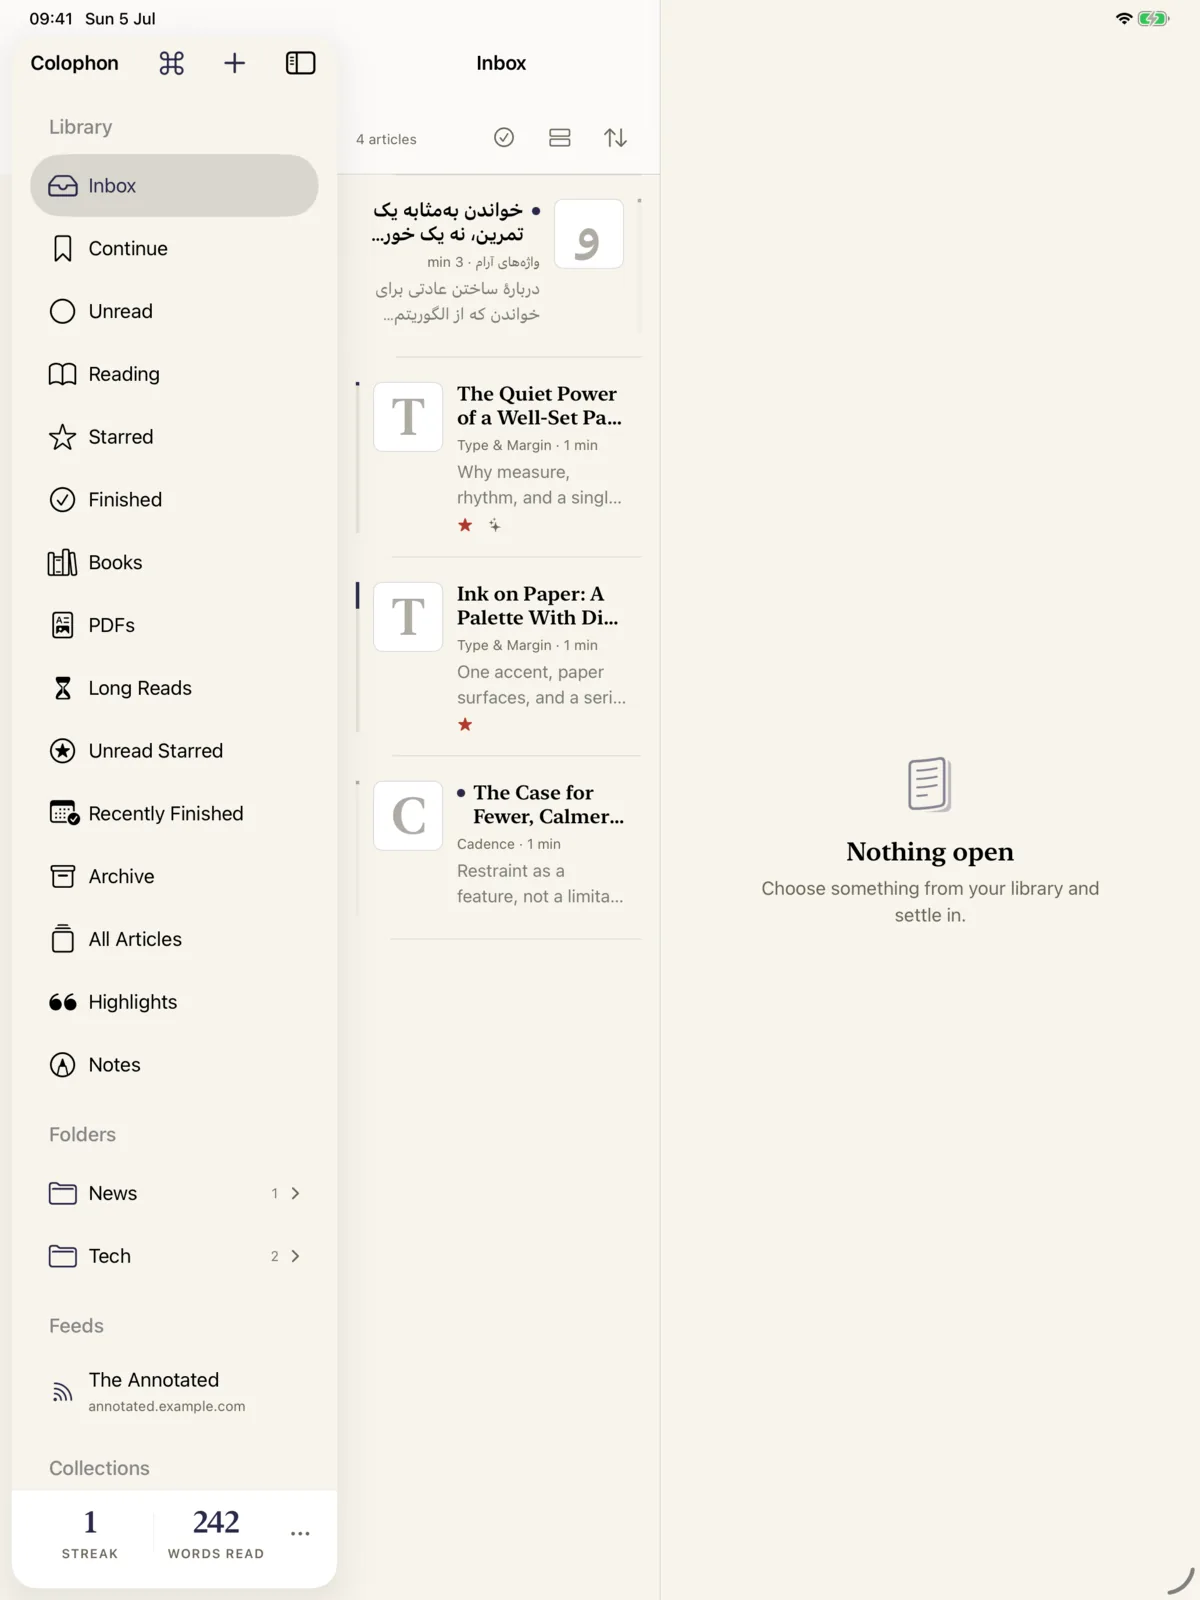Click the Persian article thumbnail
This screenshot has height=1600, width=1200.
(x=589, y=234)
